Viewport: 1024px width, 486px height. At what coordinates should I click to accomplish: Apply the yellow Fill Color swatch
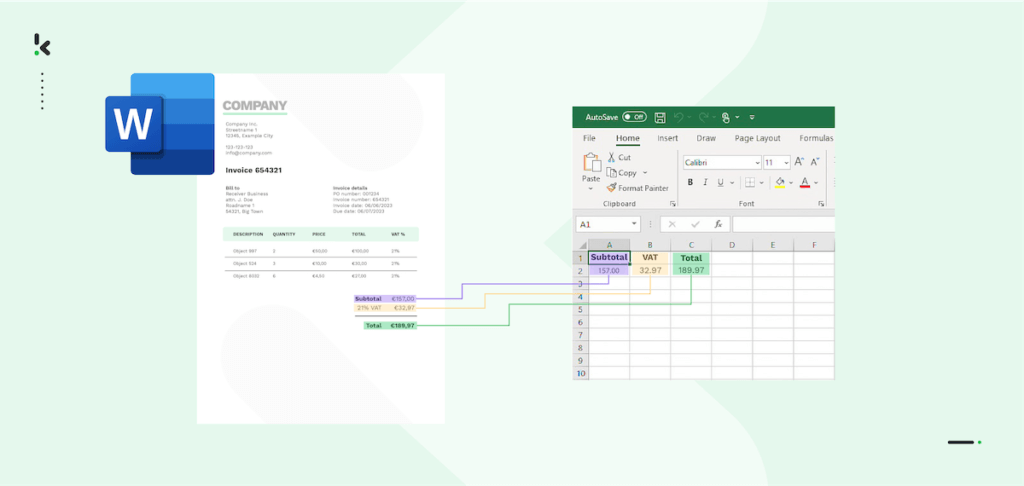pyautogui.click(x=779, y=183)
